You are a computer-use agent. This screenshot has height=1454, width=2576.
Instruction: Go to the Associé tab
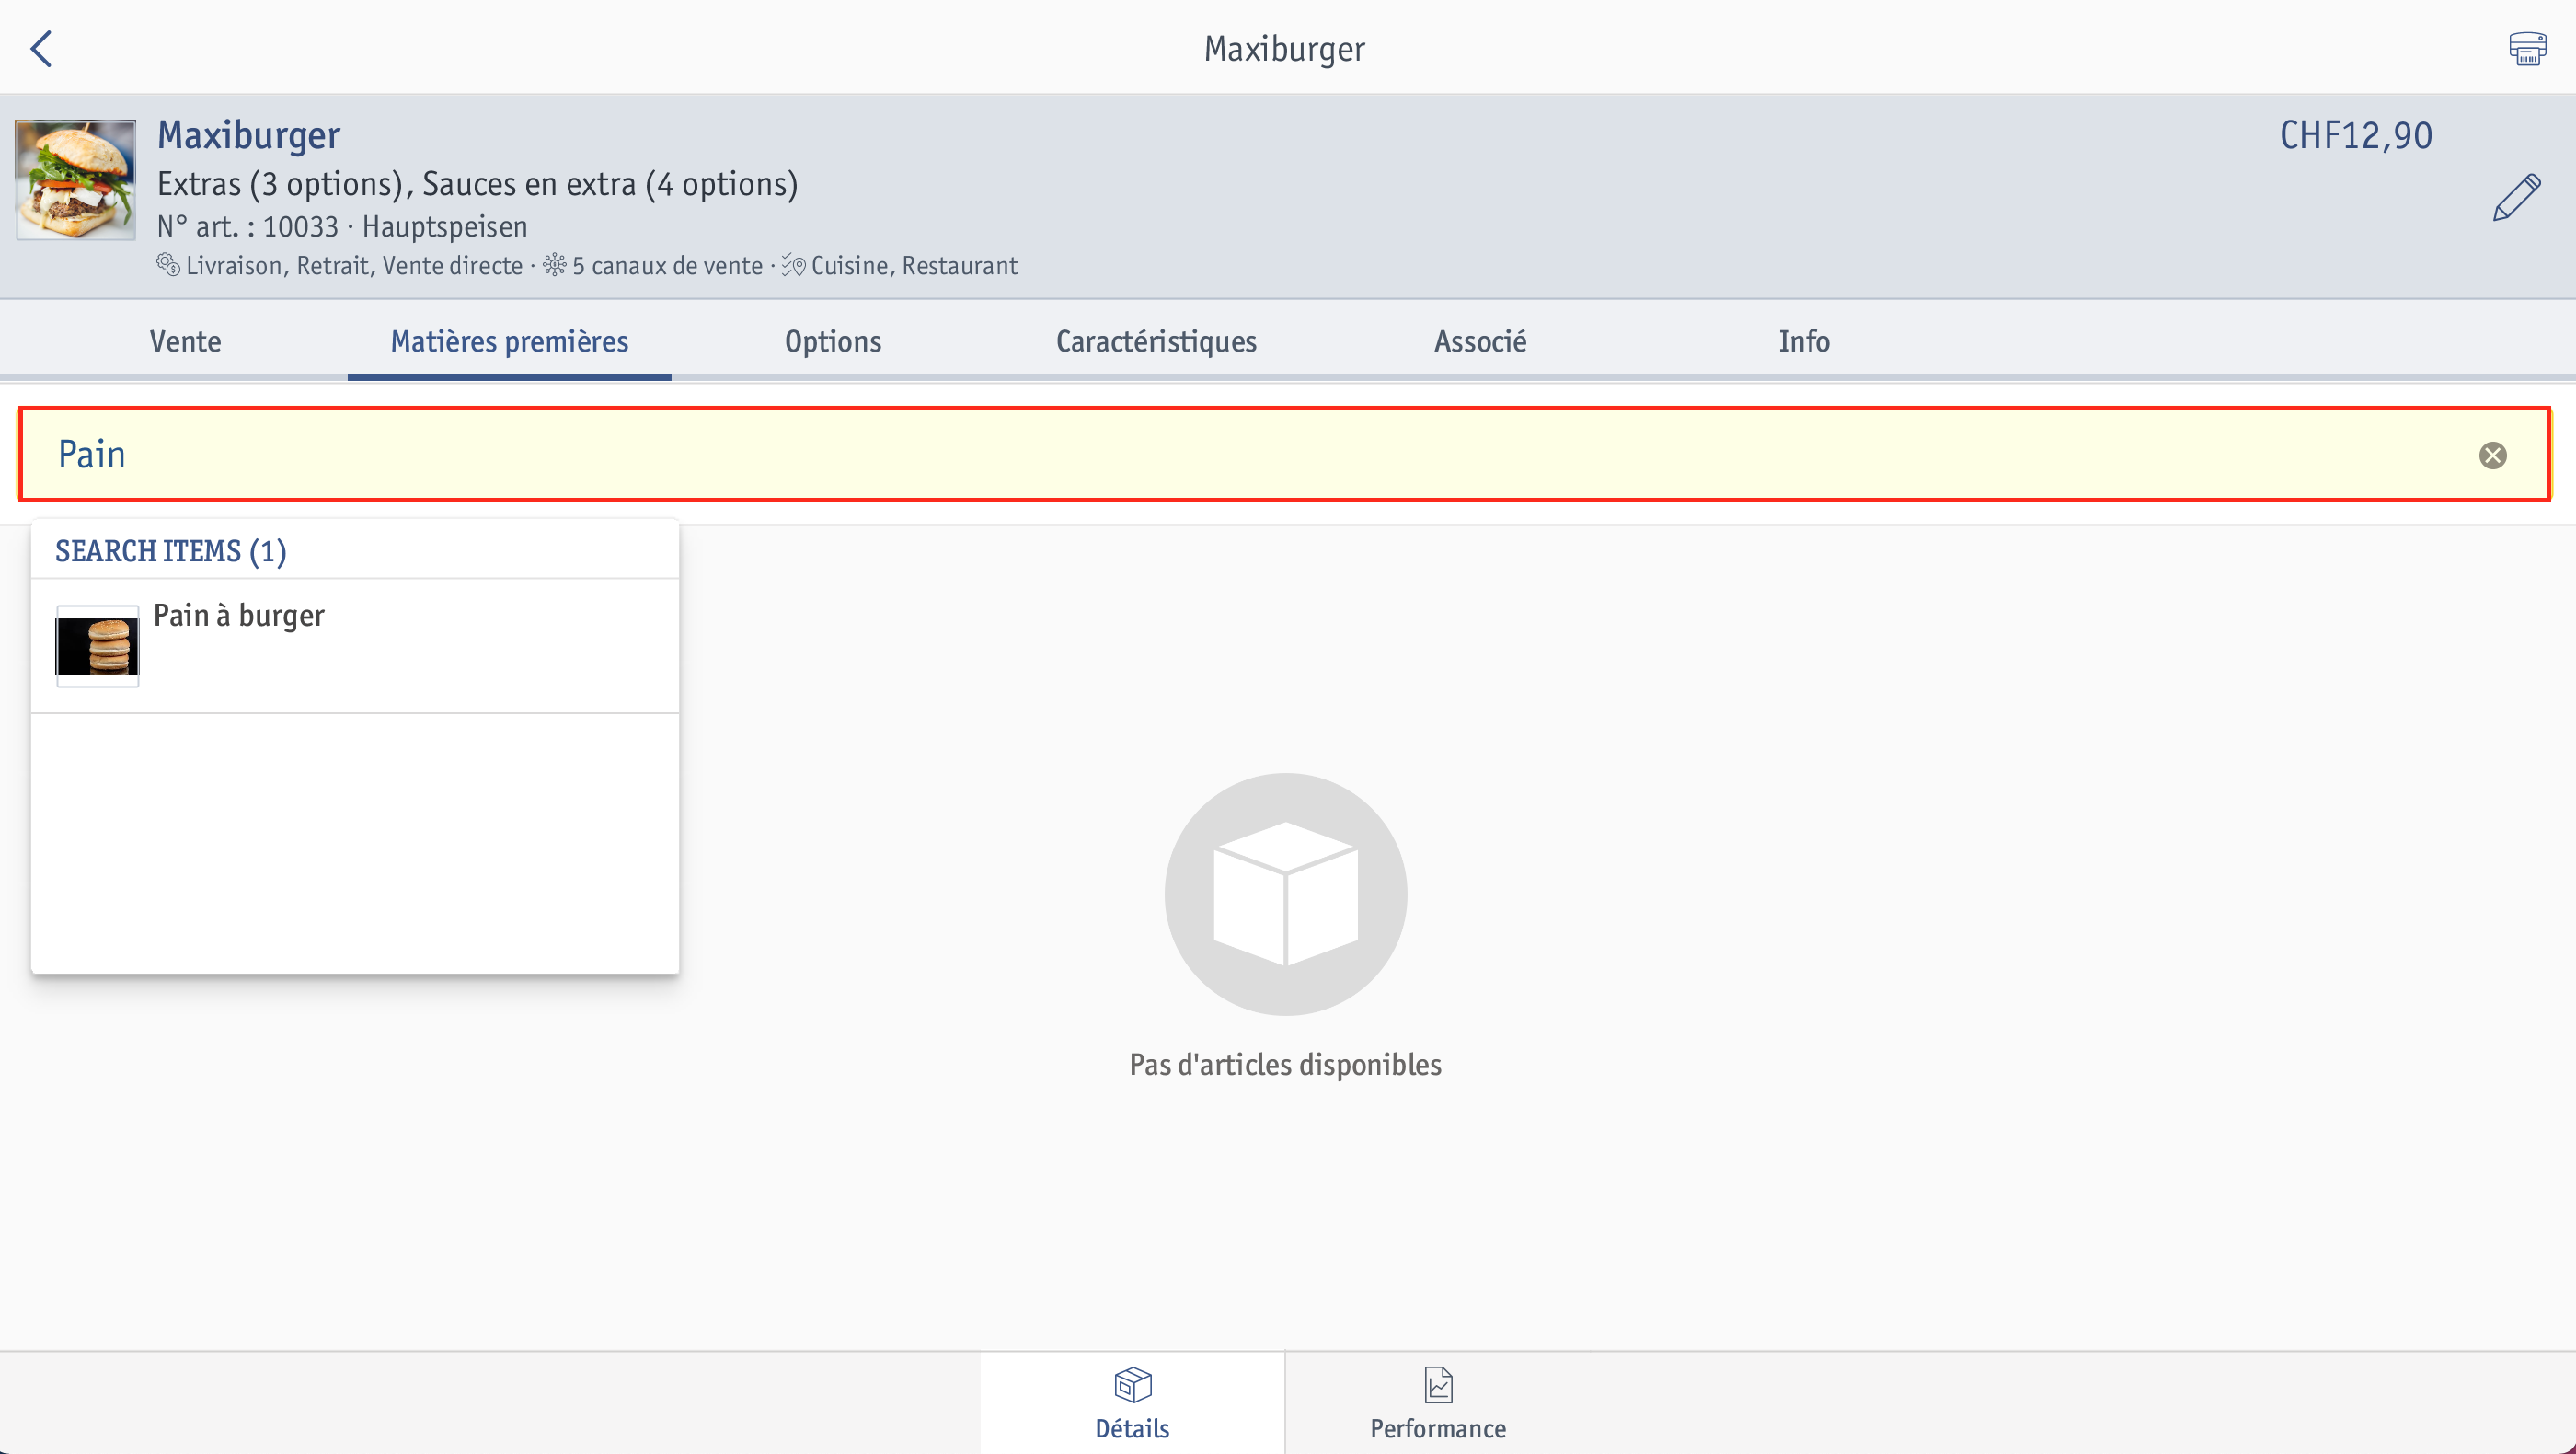1480,342
